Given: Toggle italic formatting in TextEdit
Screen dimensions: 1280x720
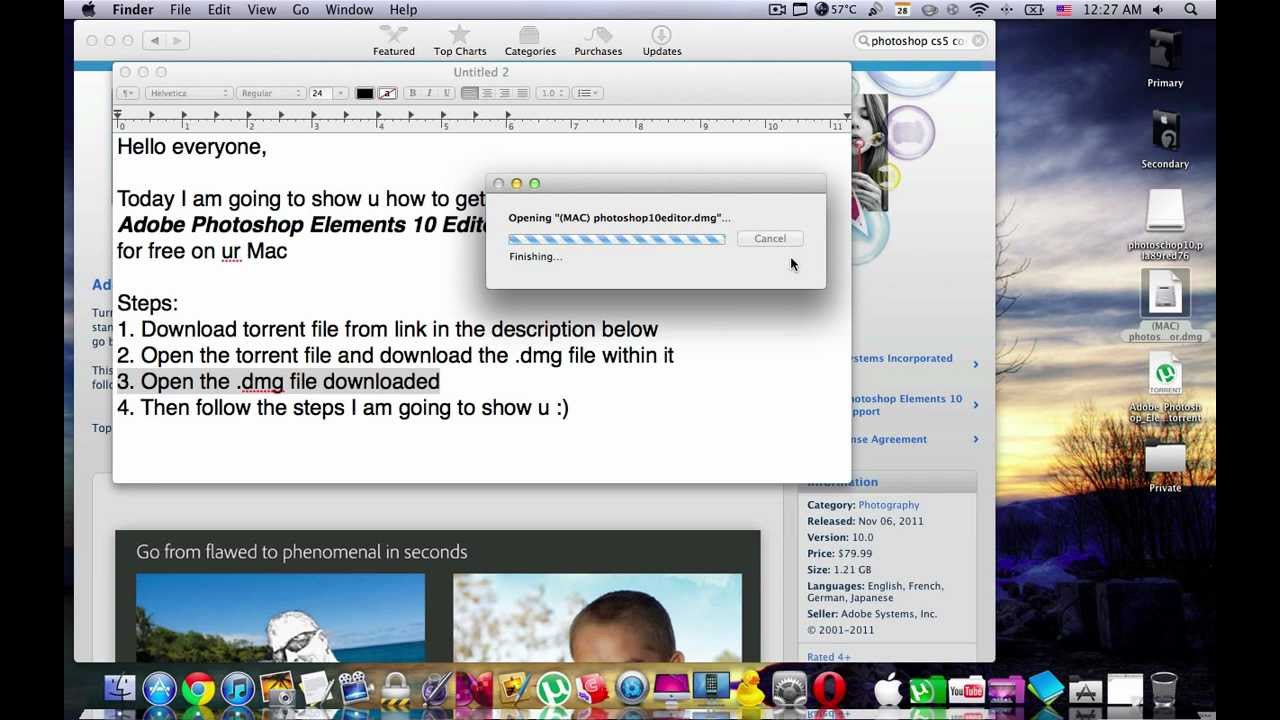Looking at the screenshot, I should point(429,93).
